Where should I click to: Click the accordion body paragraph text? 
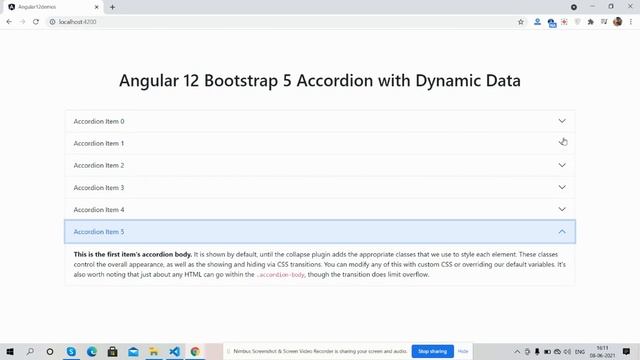(320, 264)
